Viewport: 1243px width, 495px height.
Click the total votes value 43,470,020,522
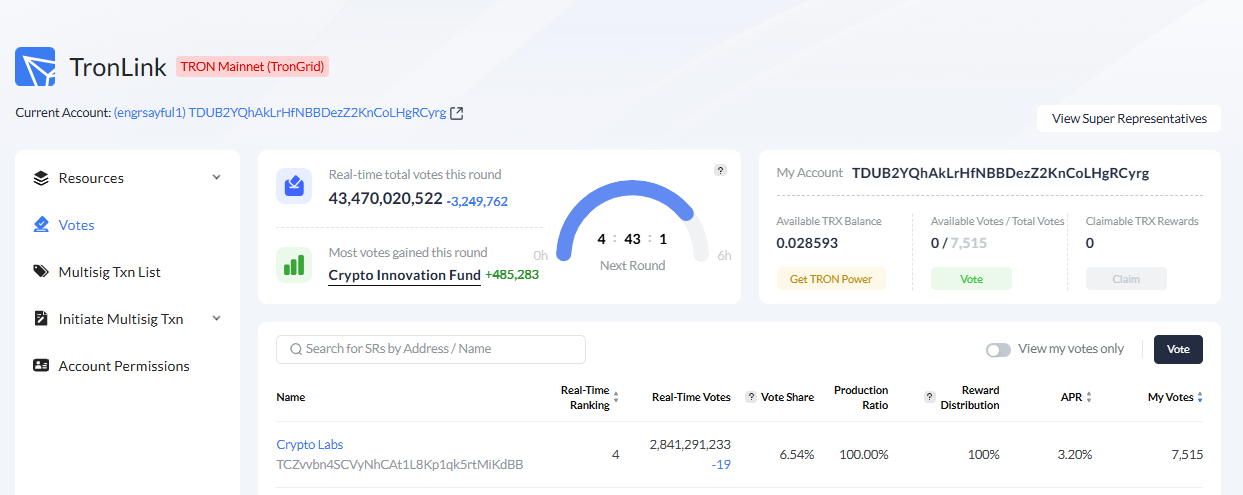coord(385,198)
